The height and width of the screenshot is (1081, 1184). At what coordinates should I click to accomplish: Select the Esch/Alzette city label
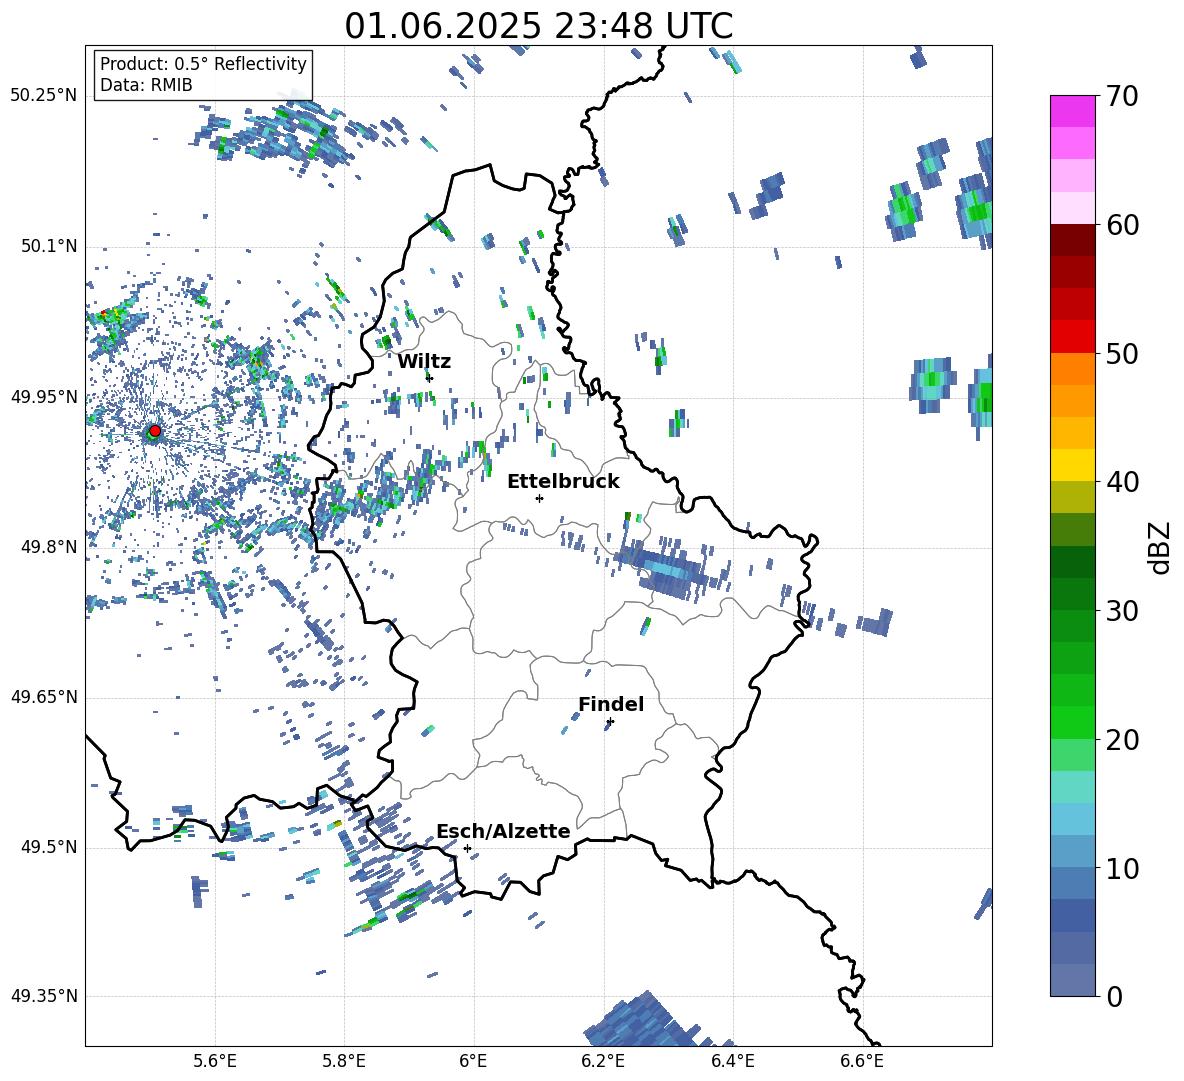pyautogui.click(x=503, y=831)
